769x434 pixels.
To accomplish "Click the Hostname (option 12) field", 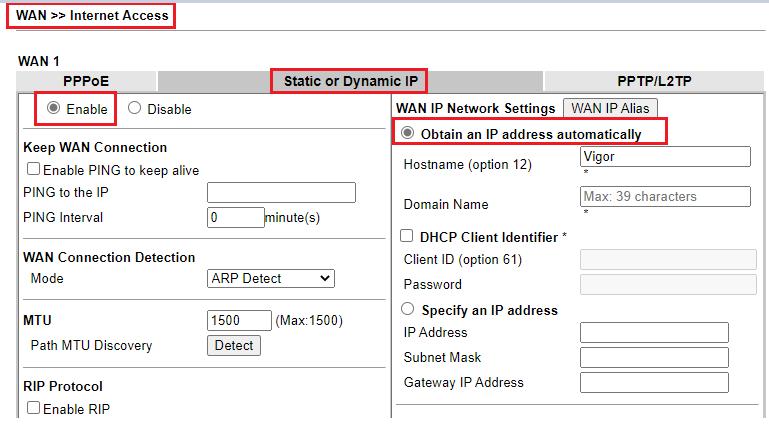I will (665, 156).
